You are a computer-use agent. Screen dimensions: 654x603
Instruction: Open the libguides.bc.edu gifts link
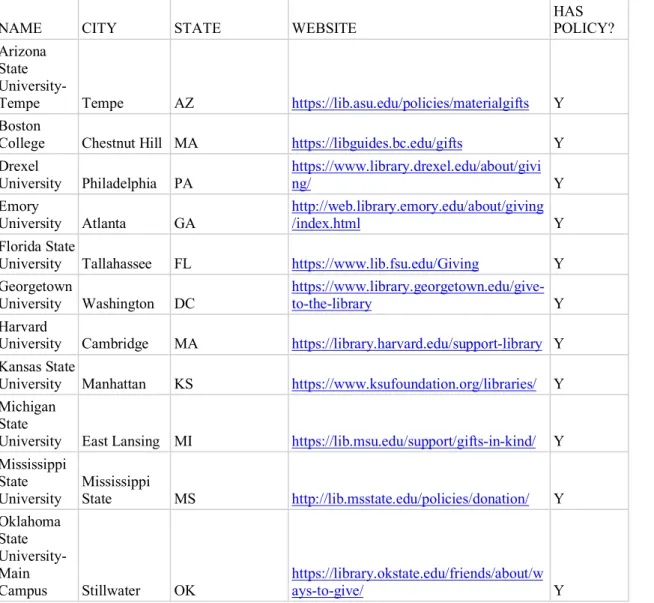pos(377,143)
